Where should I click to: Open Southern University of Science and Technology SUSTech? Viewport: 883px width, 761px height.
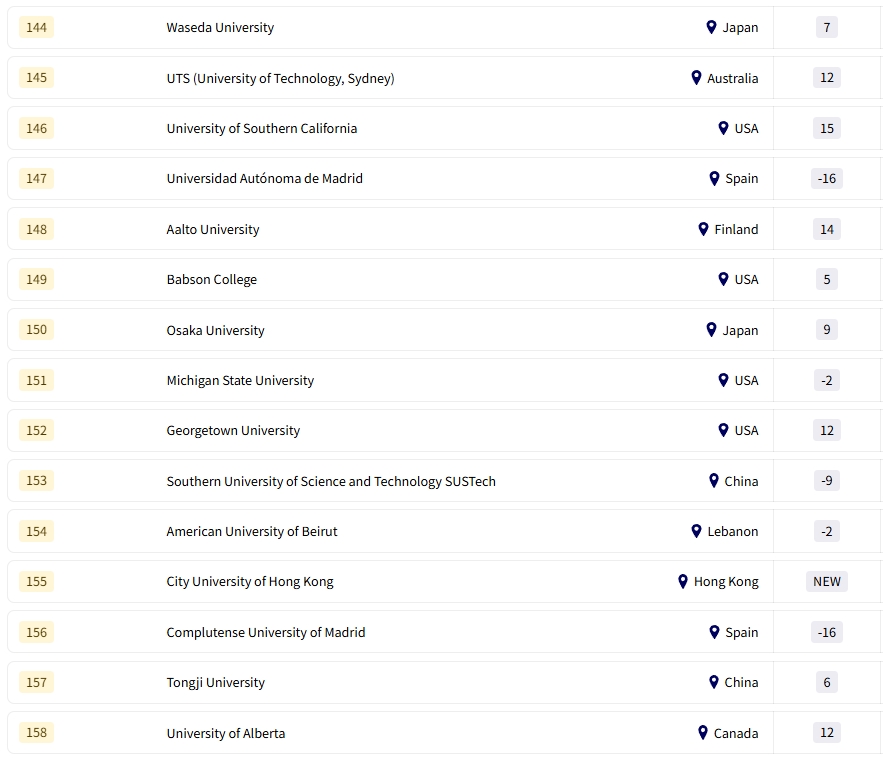pyautogui.click(x=331, y=481)
